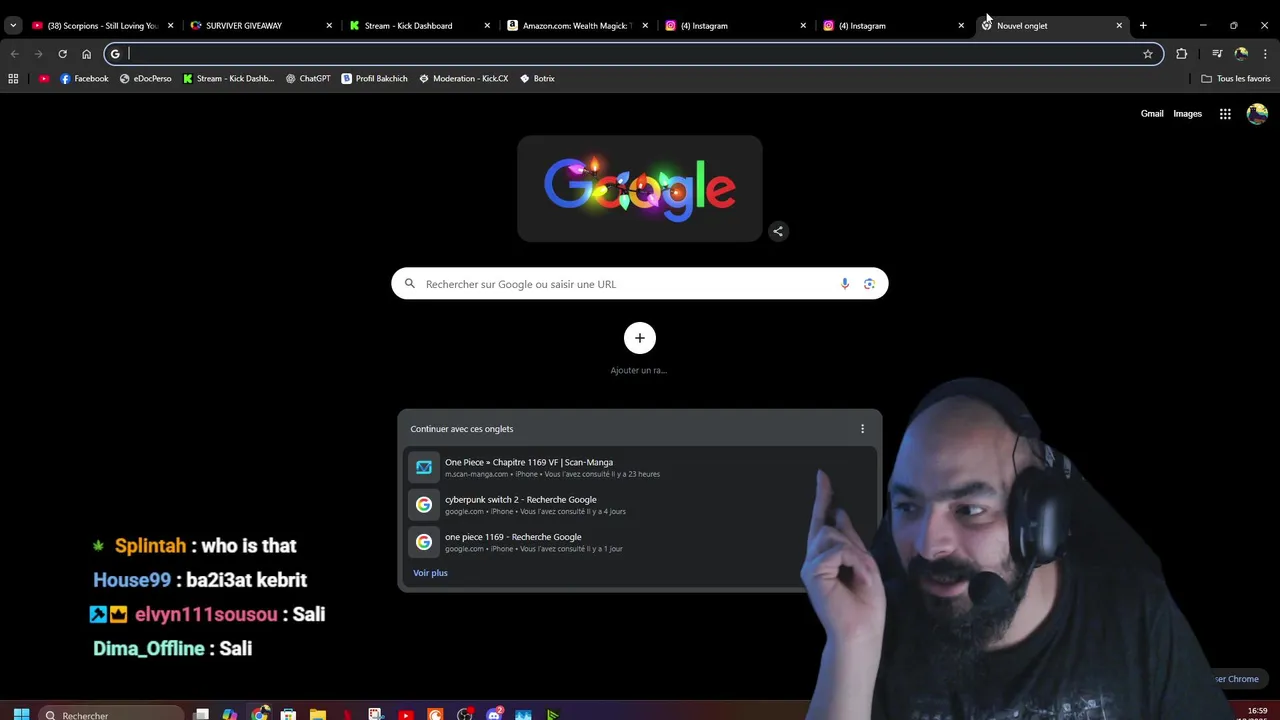The height and width of the screenshot is (720, 1280).
Task: Open the YouTube app in the taskbar
Action: [406, 714]
